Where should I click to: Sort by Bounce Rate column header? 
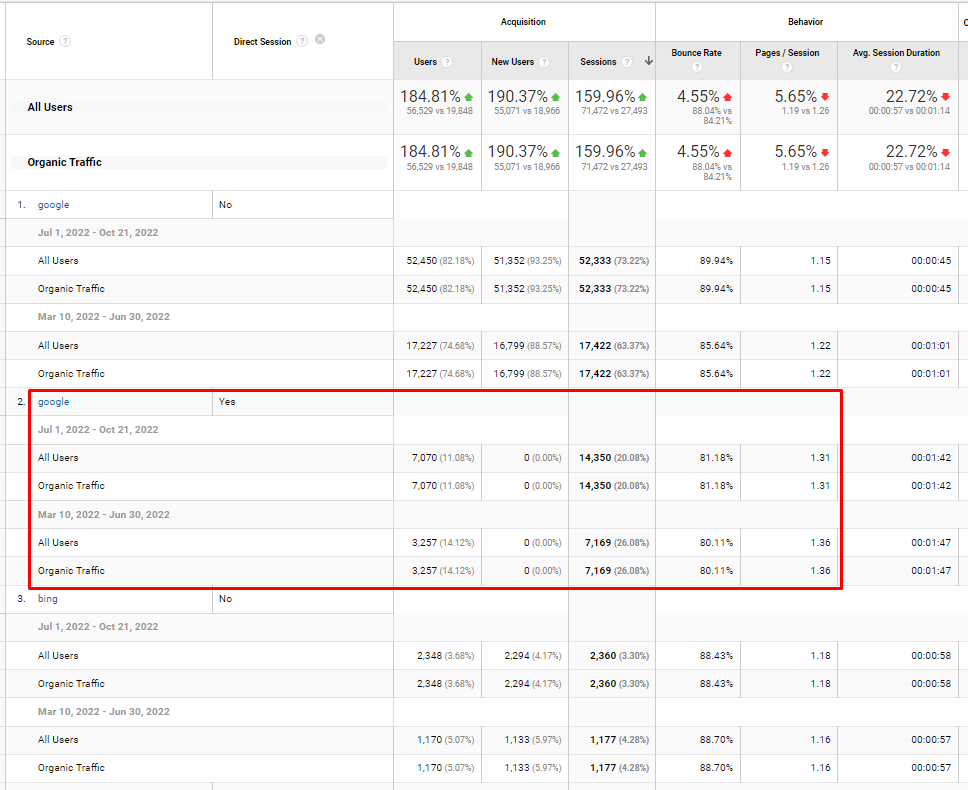click(x=696, y=53)
